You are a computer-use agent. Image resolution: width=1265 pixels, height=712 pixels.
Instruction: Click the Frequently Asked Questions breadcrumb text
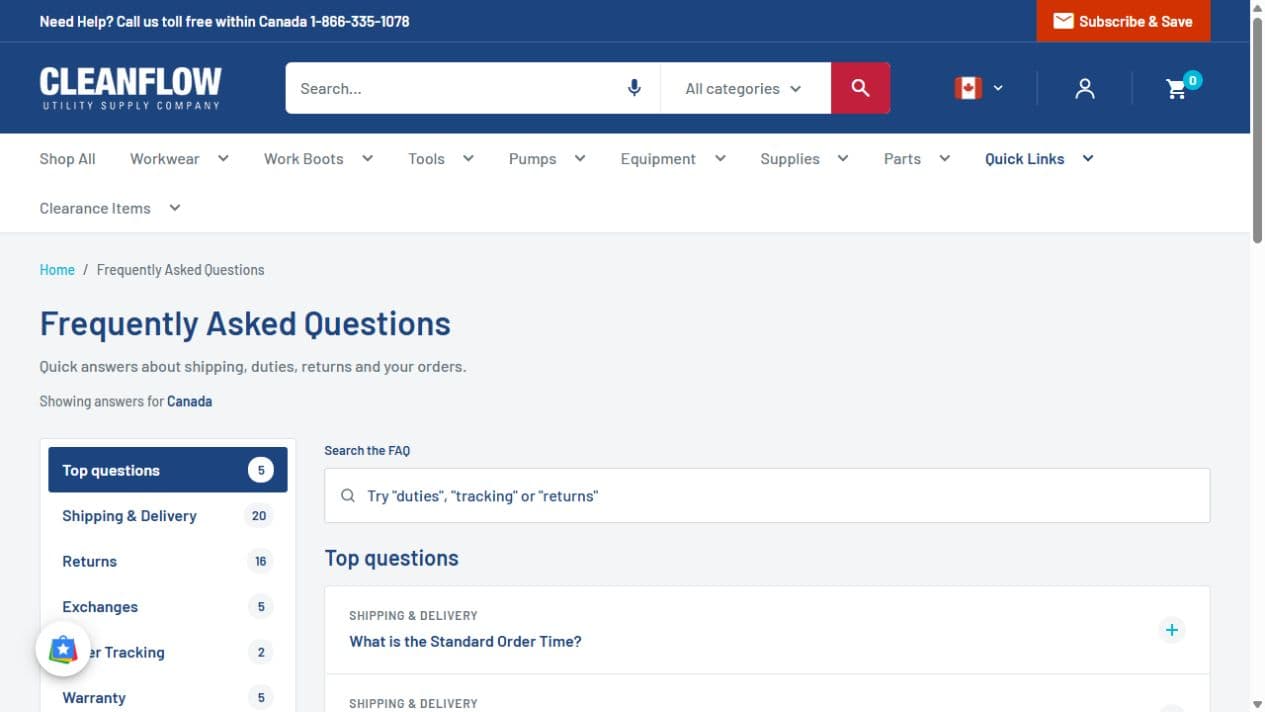[181, 270]
